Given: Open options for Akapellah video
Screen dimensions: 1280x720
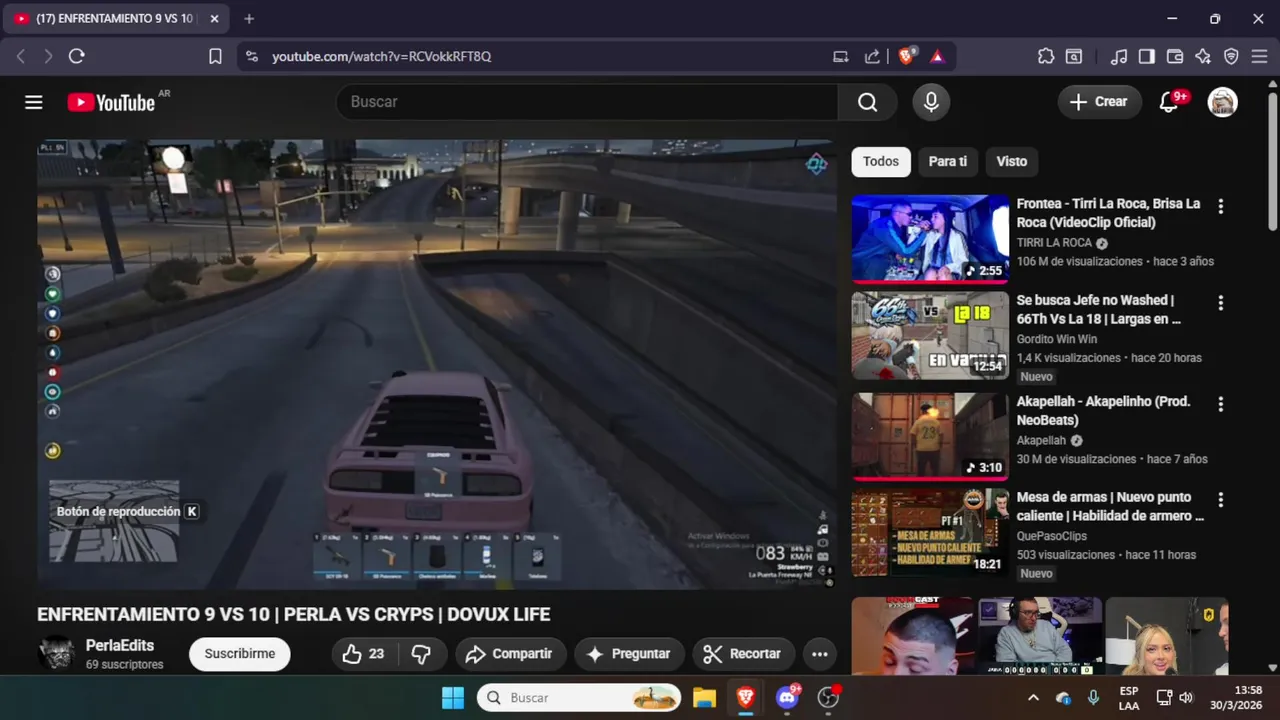Looking at the screenshot, I should [x=1220, y=404].
